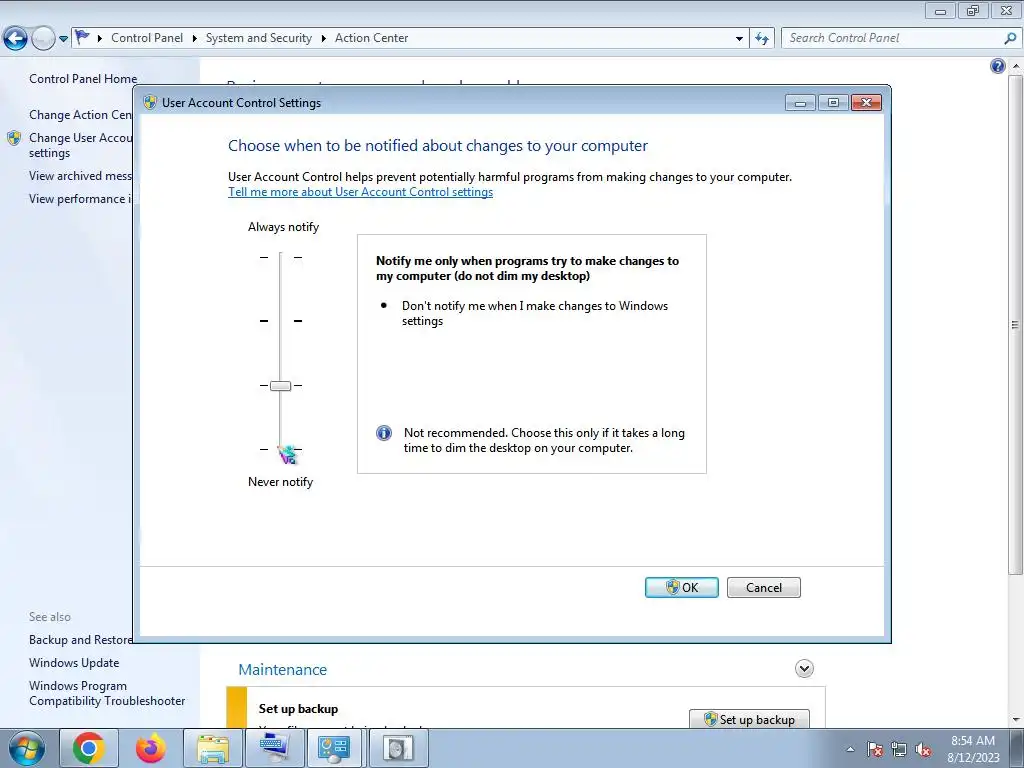Viewport: 1024px width, 768px height.
Task: Click the System and Security breadcrumb
Action: [259, 38]
